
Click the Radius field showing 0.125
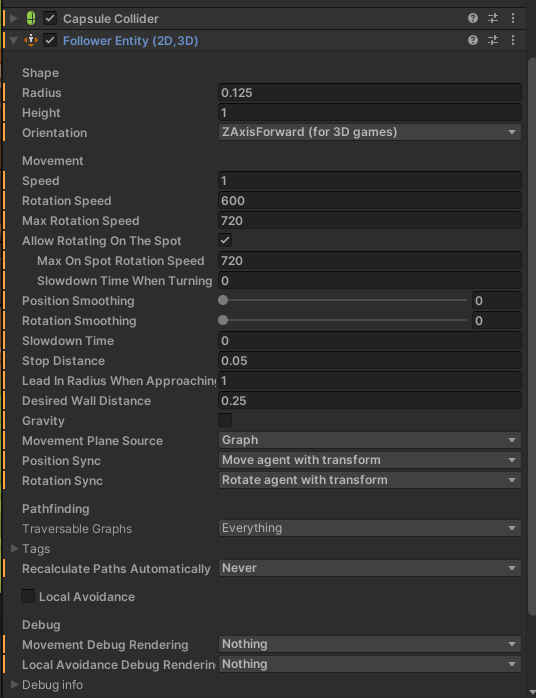click(370, 93)
